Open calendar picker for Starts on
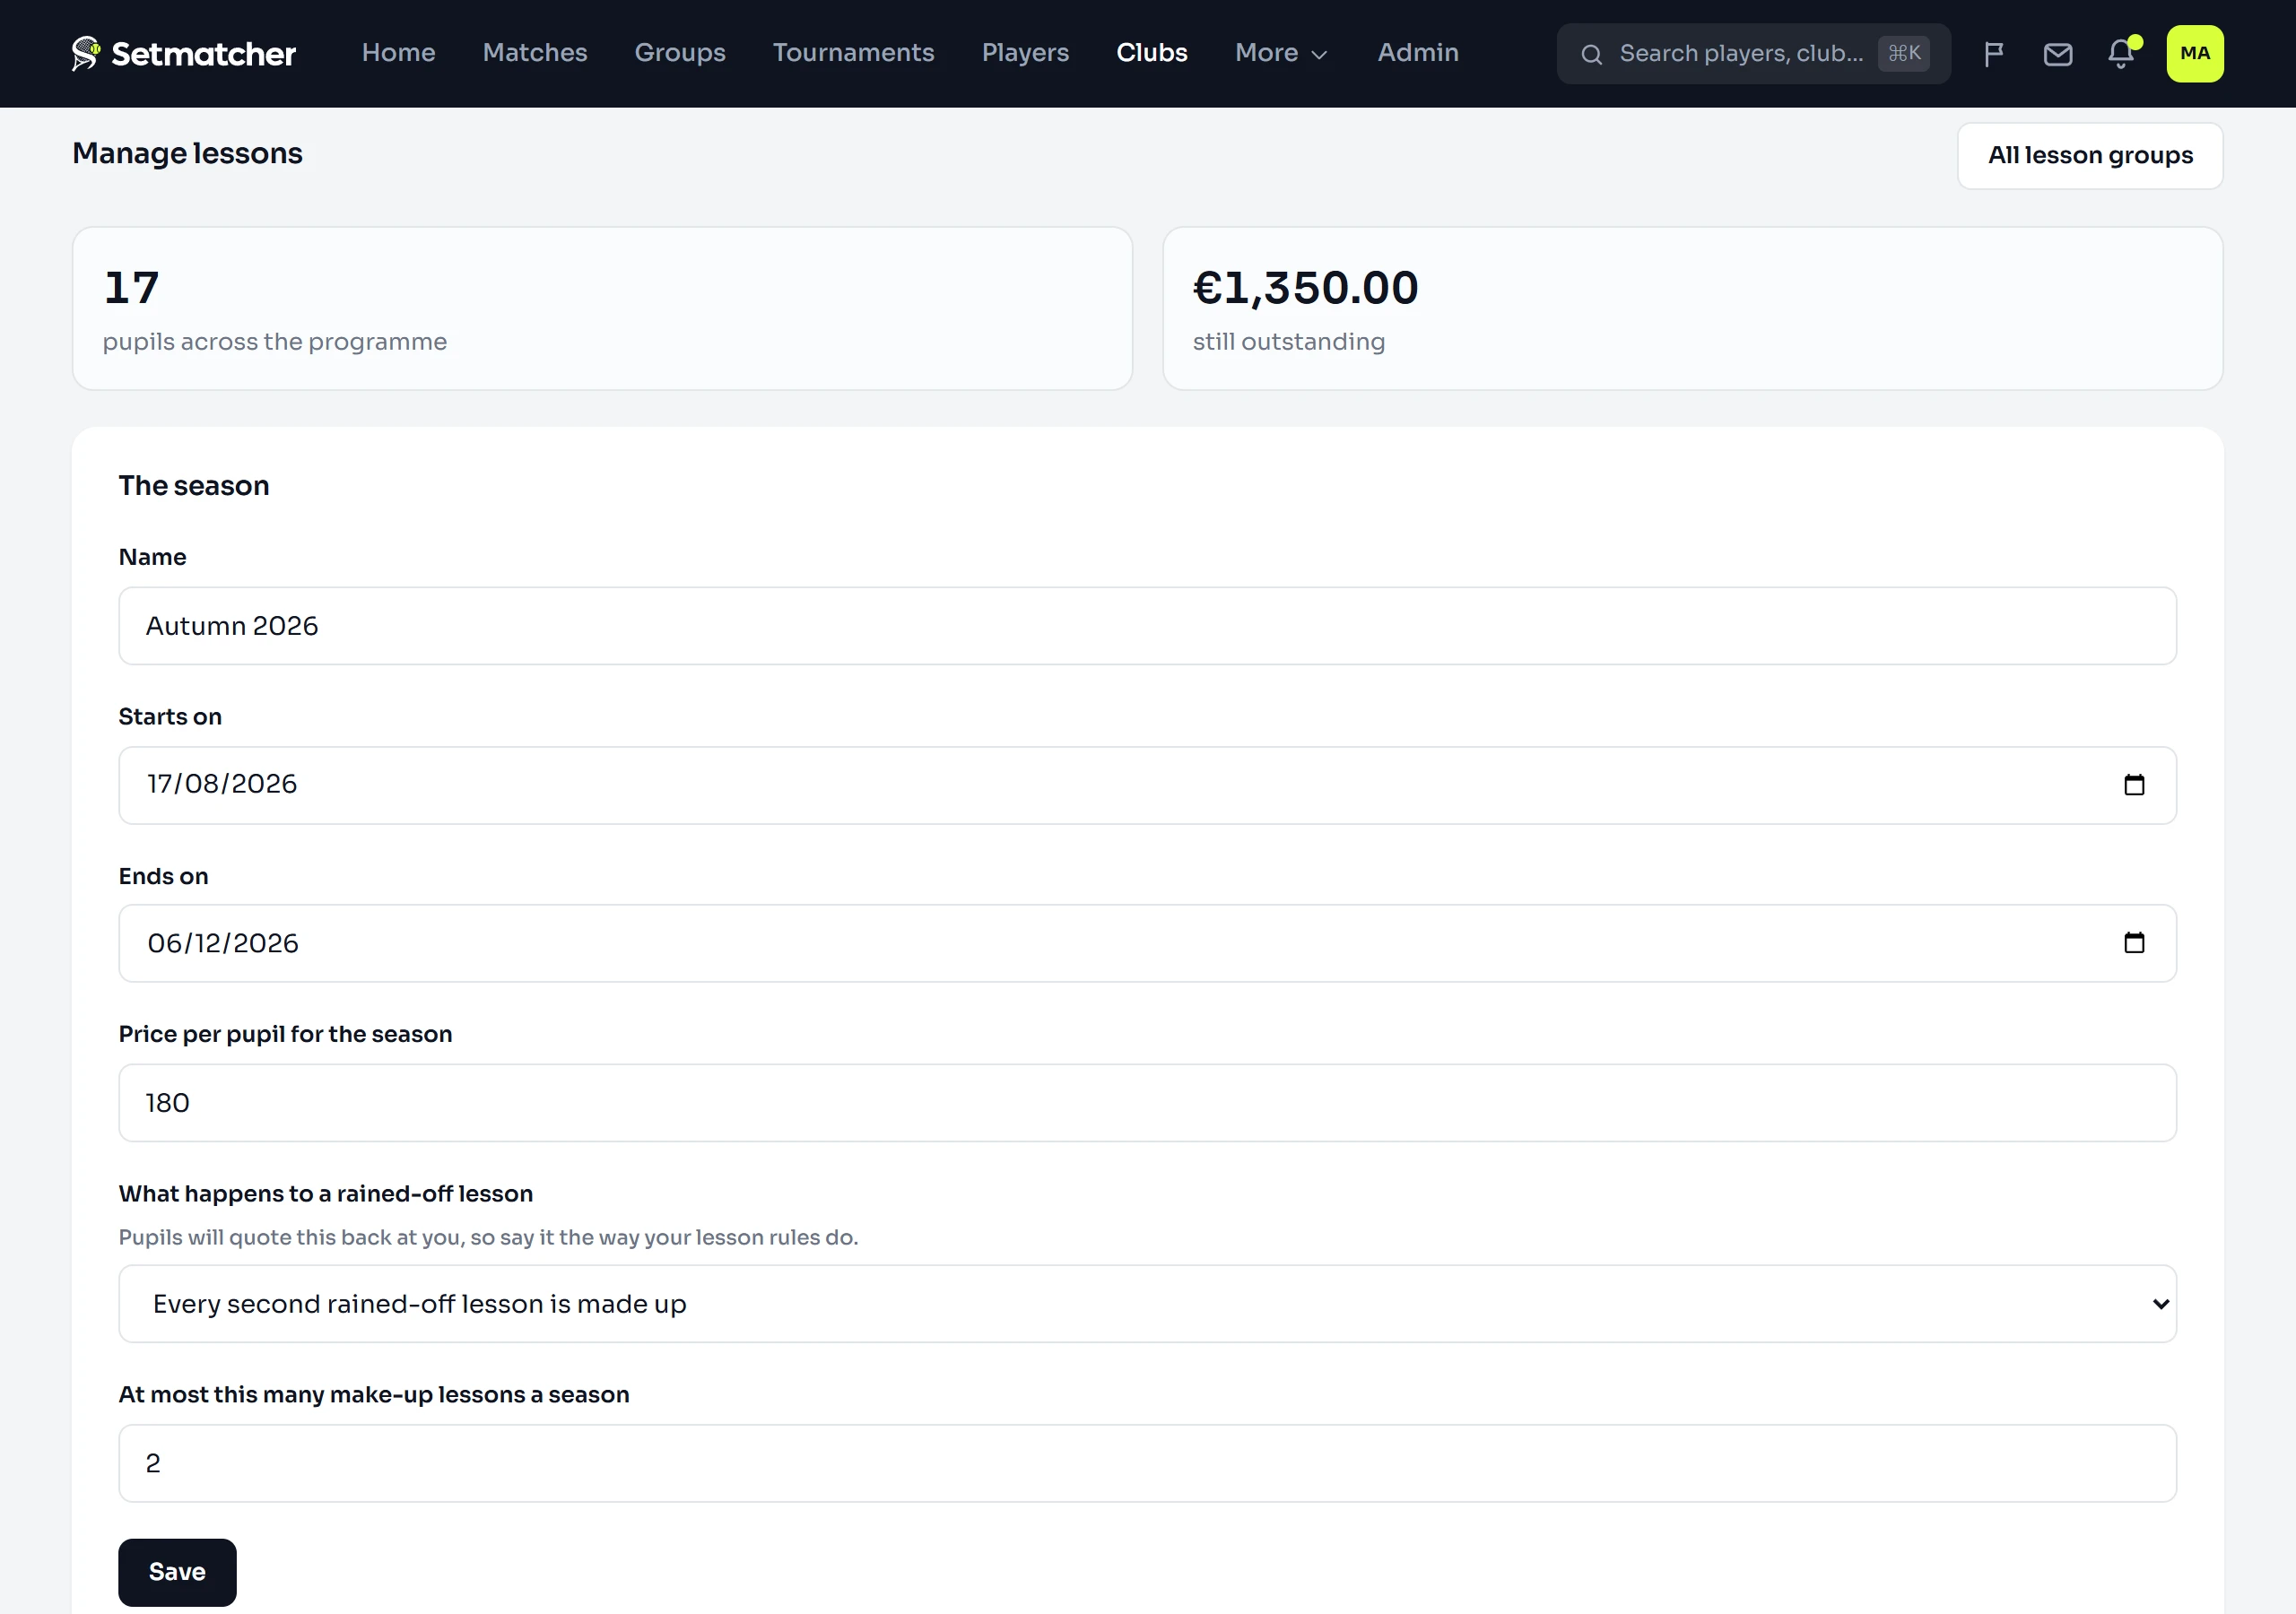 click(x=2133, y=785)
